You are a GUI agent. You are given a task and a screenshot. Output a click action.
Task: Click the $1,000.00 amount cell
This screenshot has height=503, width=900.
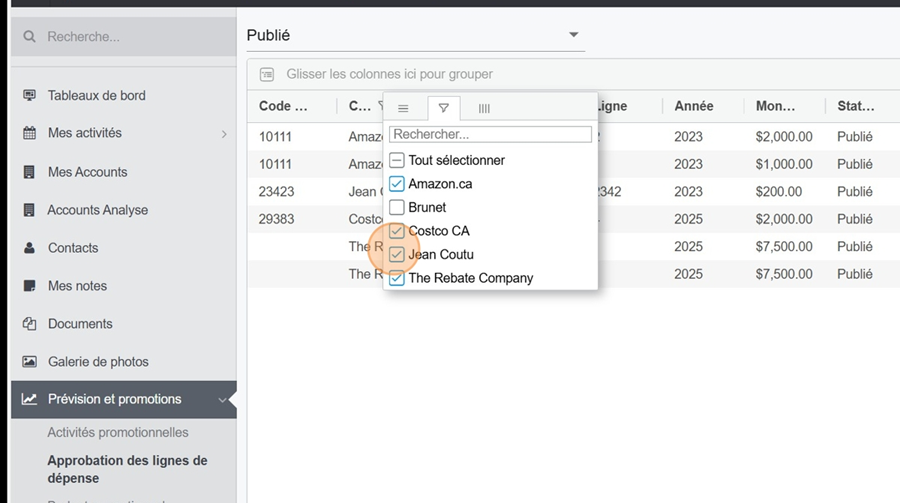pyautogui.click(x=784, y=164)
